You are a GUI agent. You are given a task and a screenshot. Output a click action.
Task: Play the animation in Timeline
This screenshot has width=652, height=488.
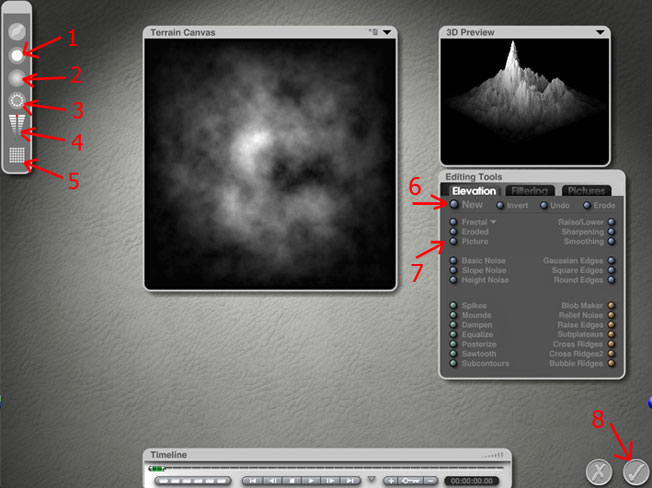click(x=311, y=481)
